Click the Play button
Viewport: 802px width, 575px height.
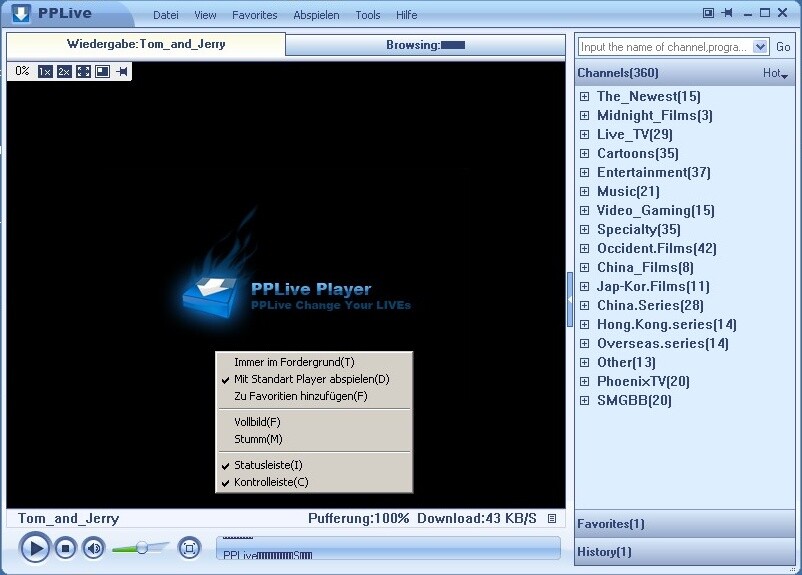35,548
